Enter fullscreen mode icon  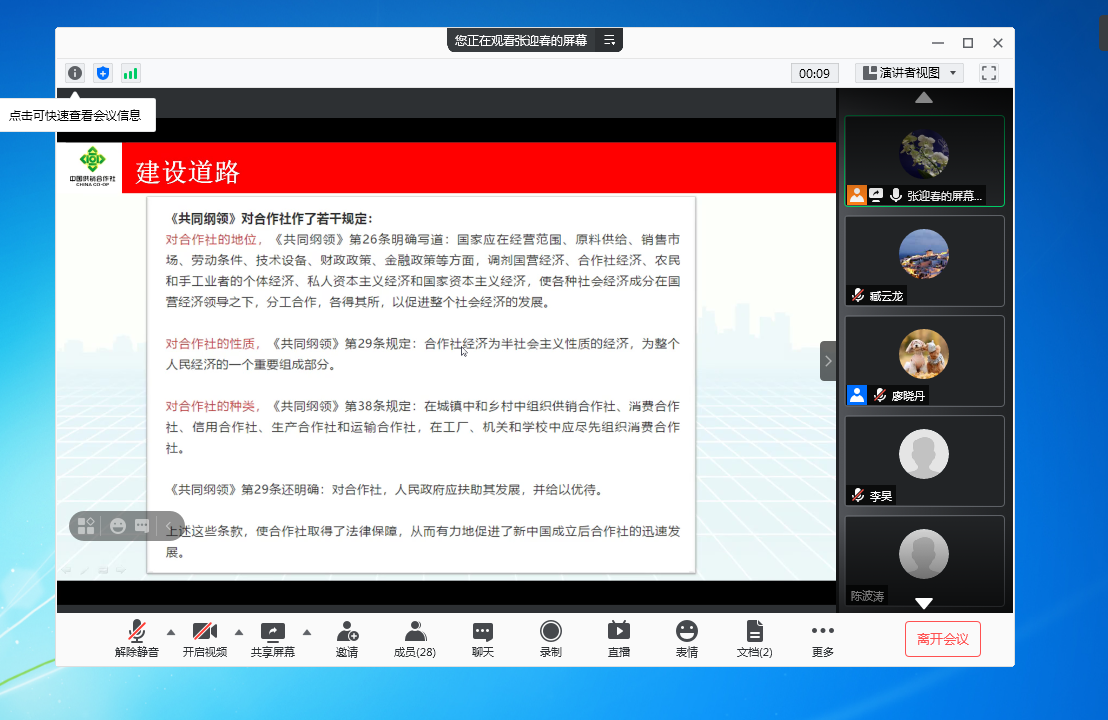pos(989,73)
